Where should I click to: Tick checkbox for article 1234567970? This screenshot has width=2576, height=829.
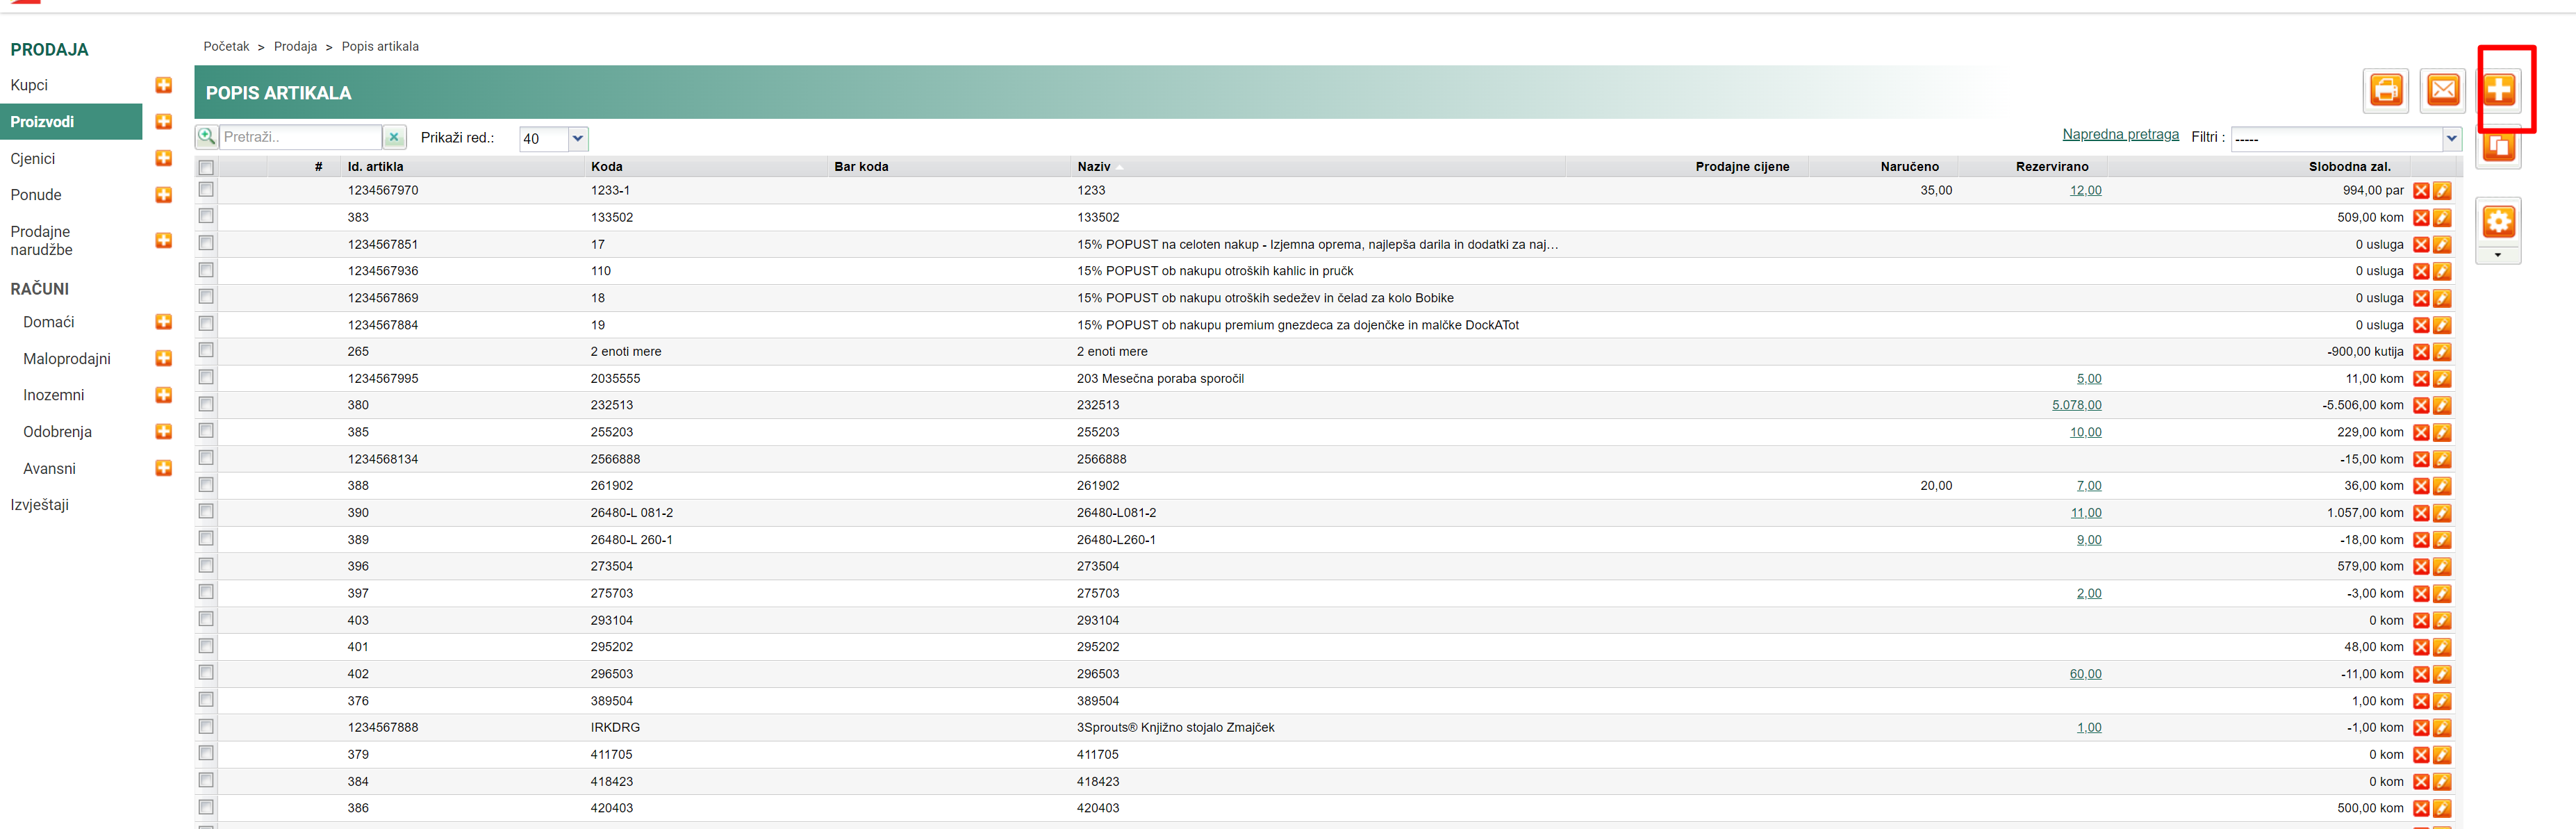(x=206, y=189)
